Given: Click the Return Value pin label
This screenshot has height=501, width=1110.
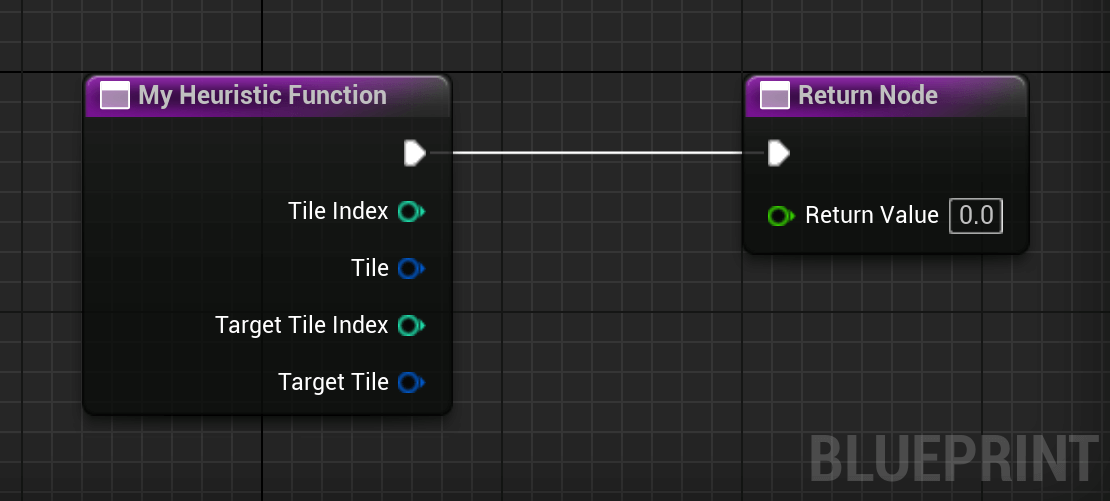Looking at the screenshot, I should pyautogui.click(x=871, y=215).
